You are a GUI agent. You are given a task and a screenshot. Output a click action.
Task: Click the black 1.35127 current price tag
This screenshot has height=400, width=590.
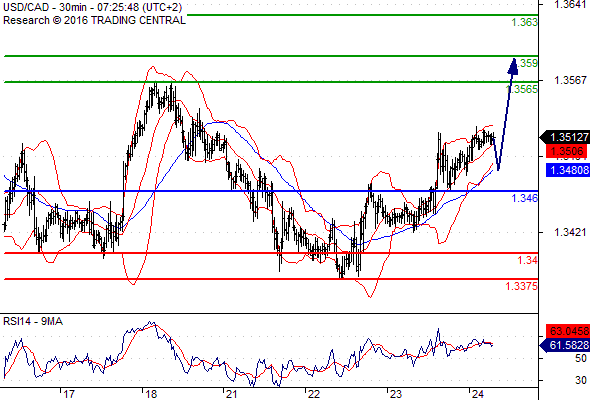(564, 137)
